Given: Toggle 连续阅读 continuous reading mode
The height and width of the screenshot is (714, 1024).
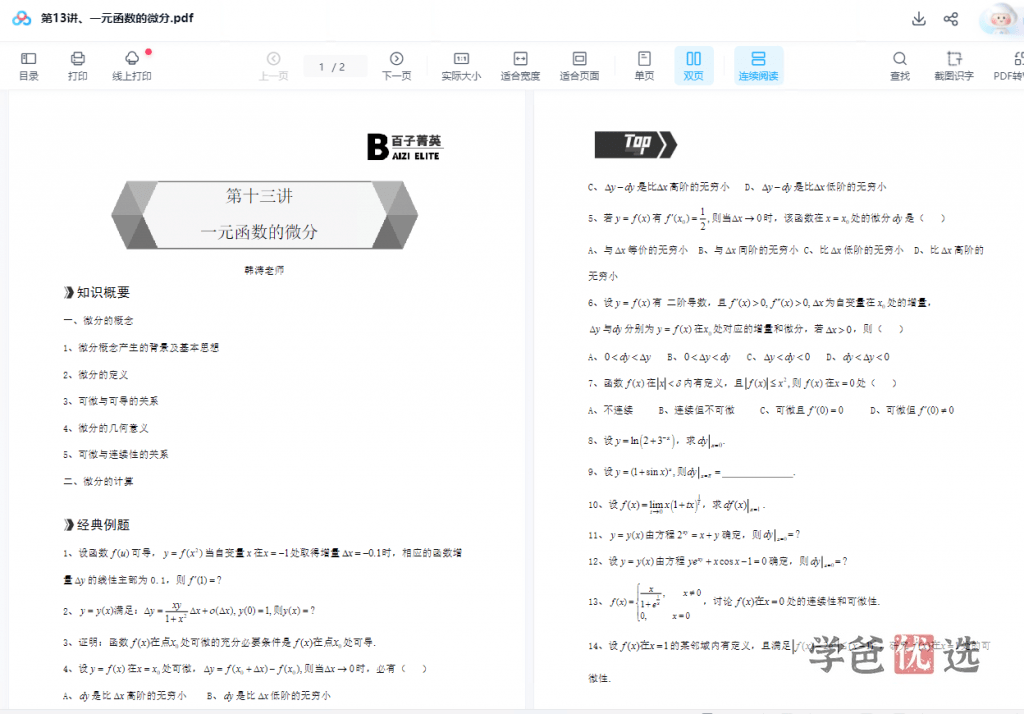Looking at the screenshot, I should click(758, 66).
